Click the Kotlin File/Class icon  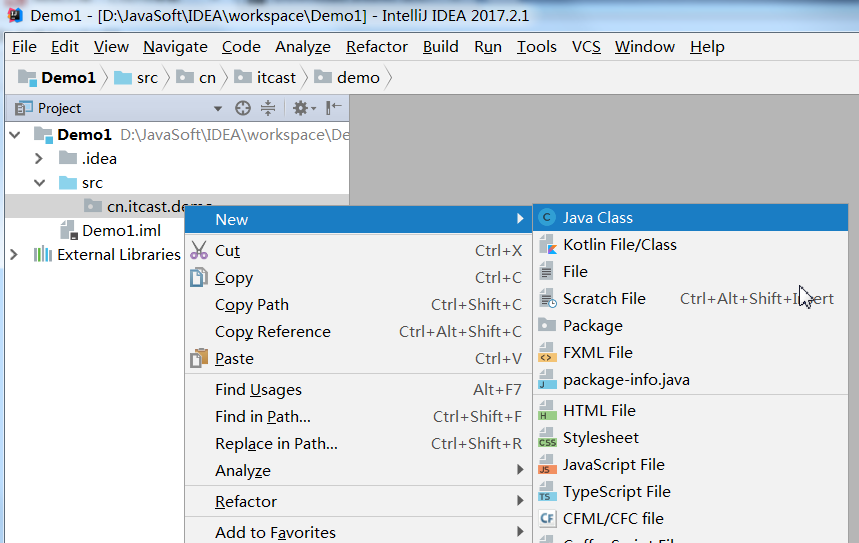click(547, 245)
